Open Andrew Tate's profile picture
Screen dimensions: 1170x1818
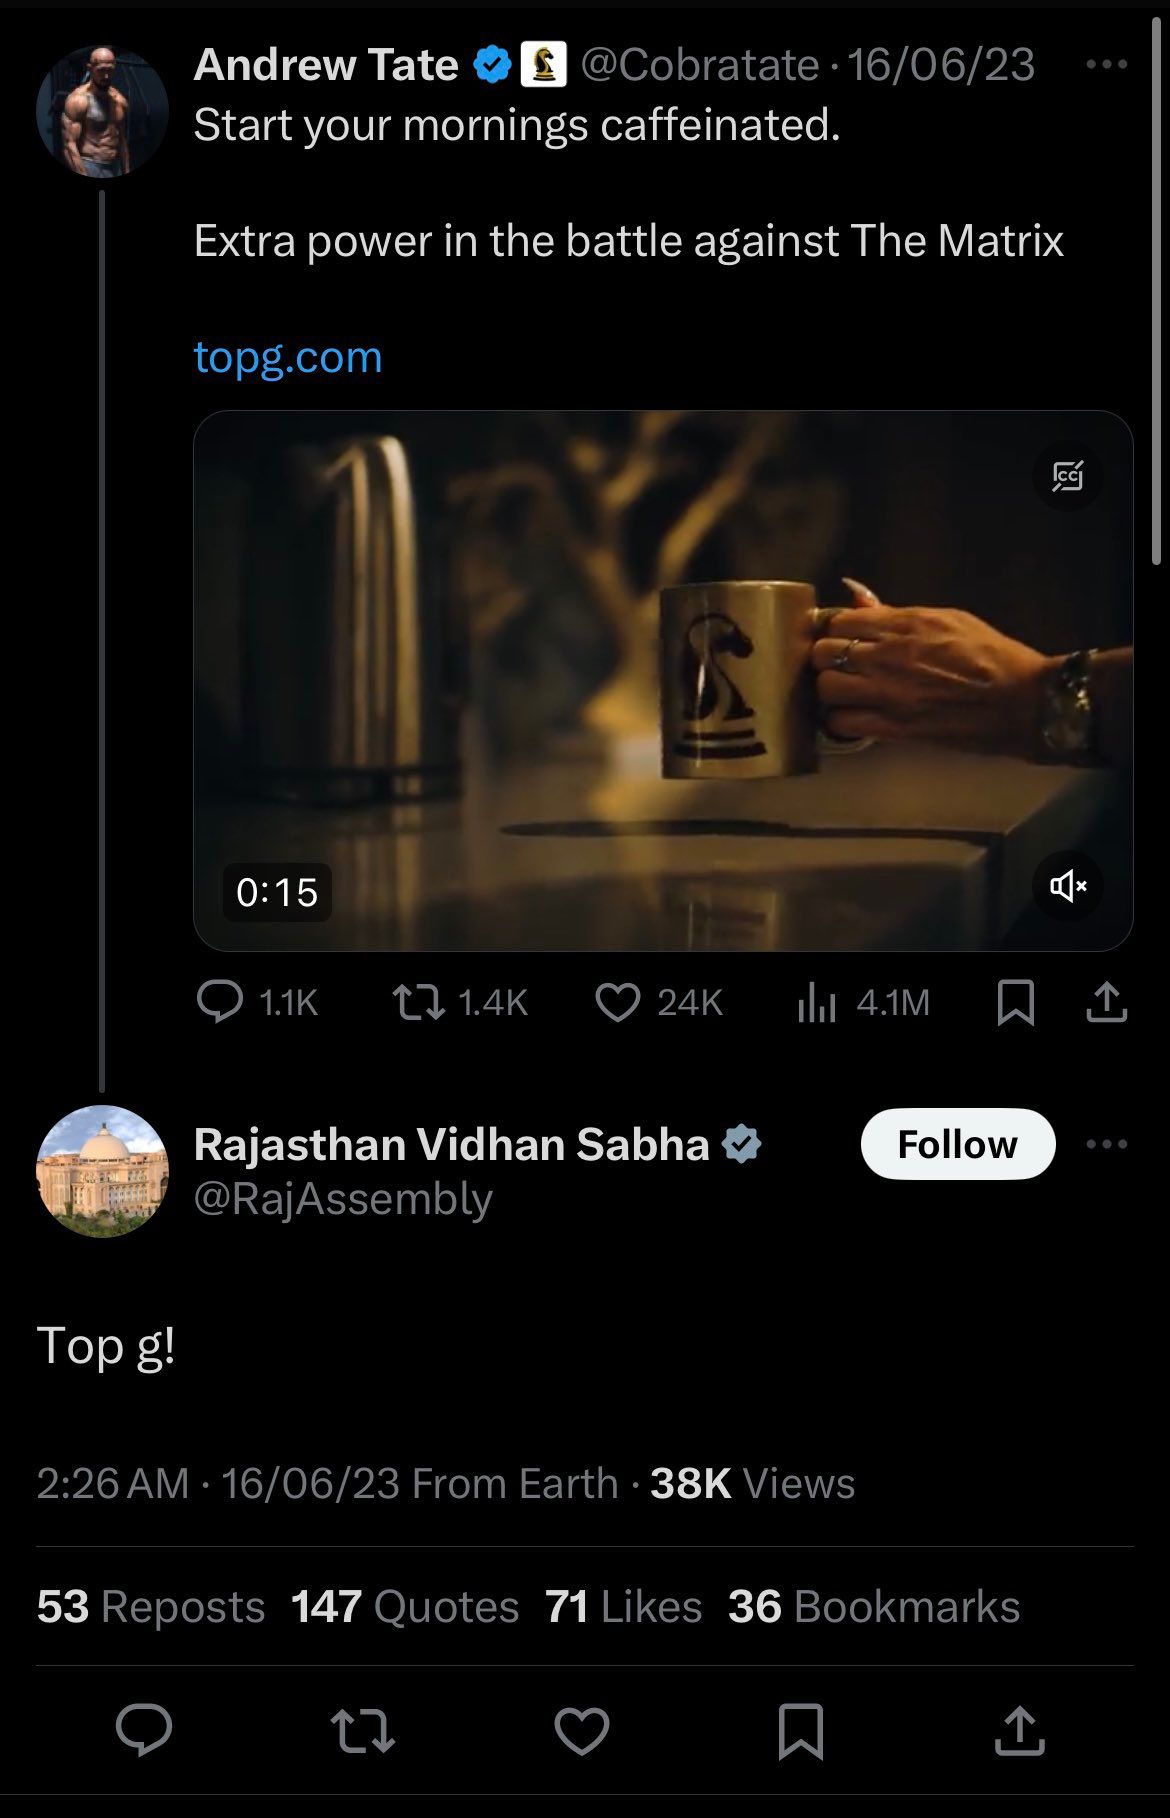tap(102, 111)
